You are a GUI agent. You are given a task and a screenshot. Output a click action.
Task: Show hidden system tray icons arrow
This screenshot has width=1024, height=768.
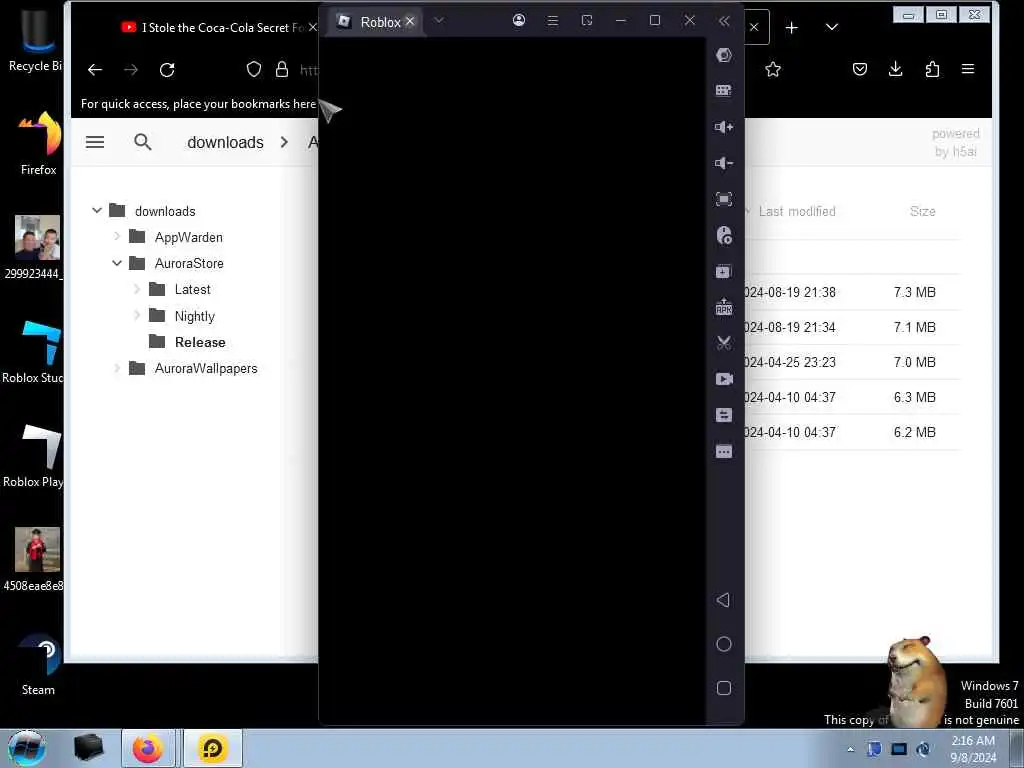coord(850,749)
